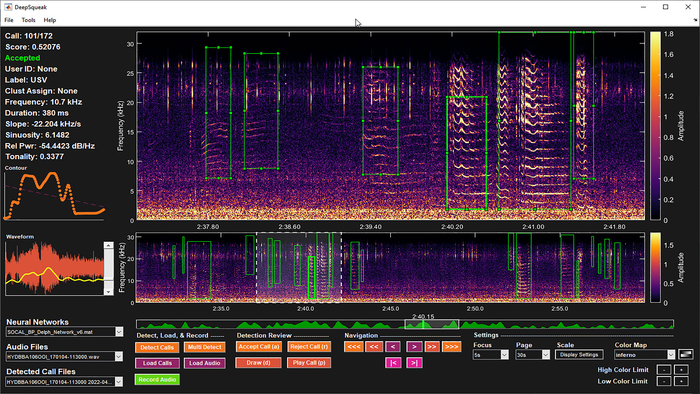Jump to last call with >| button
The width and height of the screenshot is (700, 394).
tap(414, 363)
